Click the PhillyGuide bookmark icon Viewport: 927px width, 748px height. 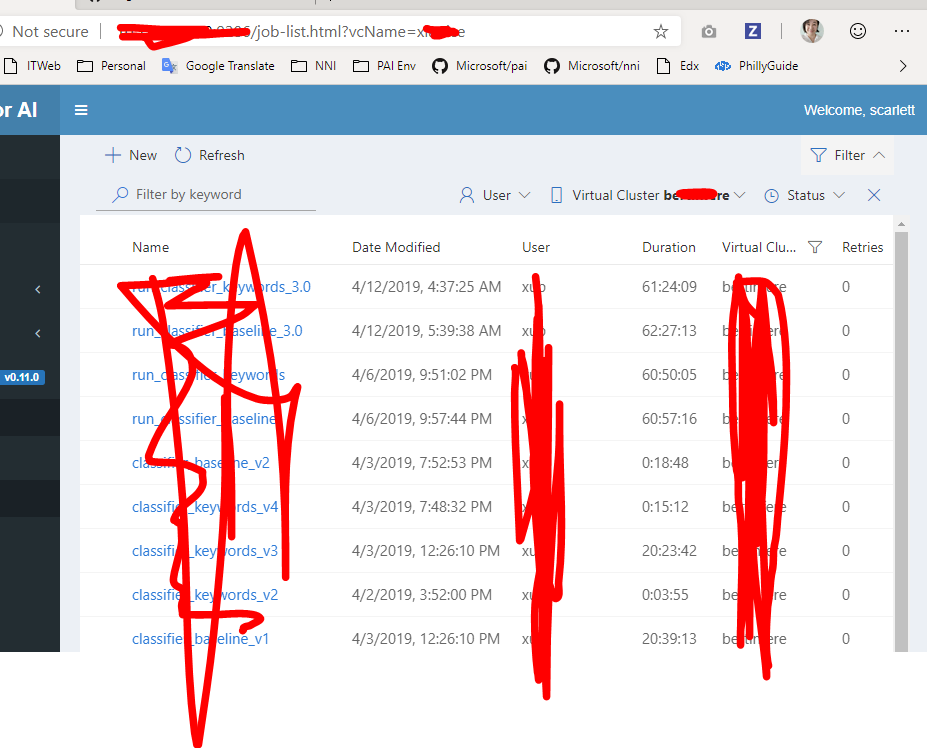click(722, 66)
